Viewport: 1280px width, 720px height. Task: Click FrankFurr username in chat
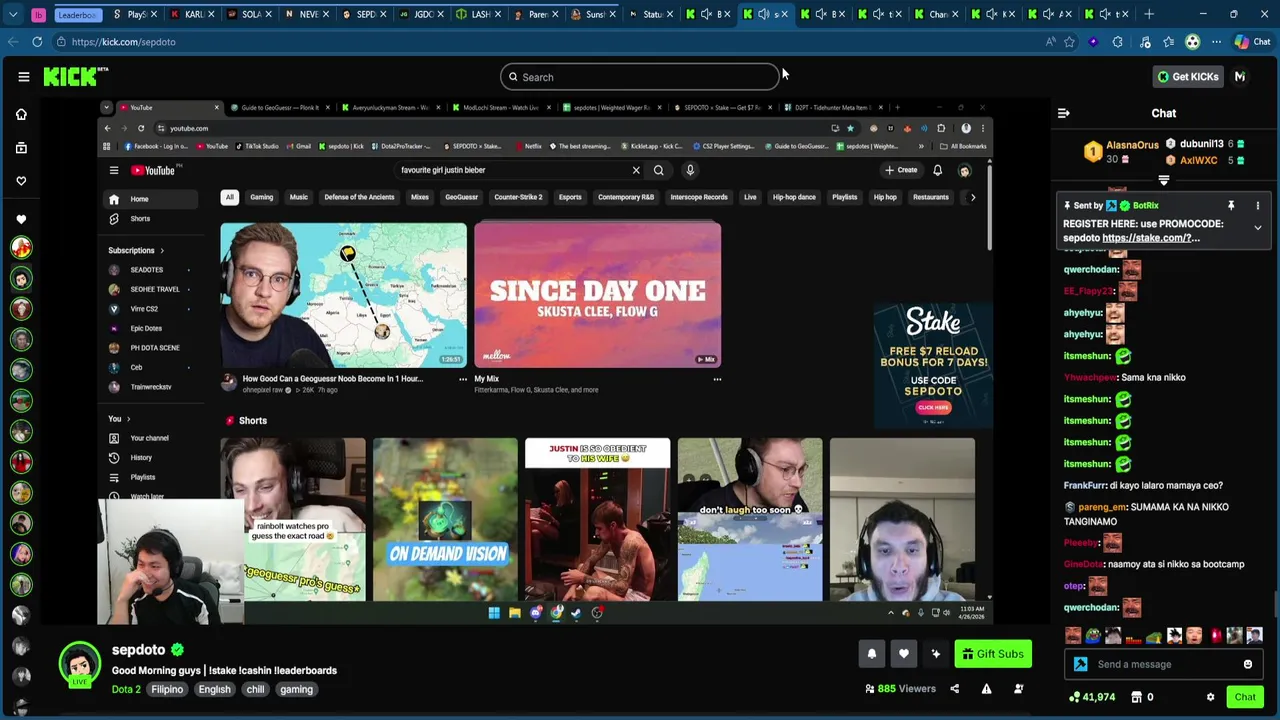pos(1086,485)
